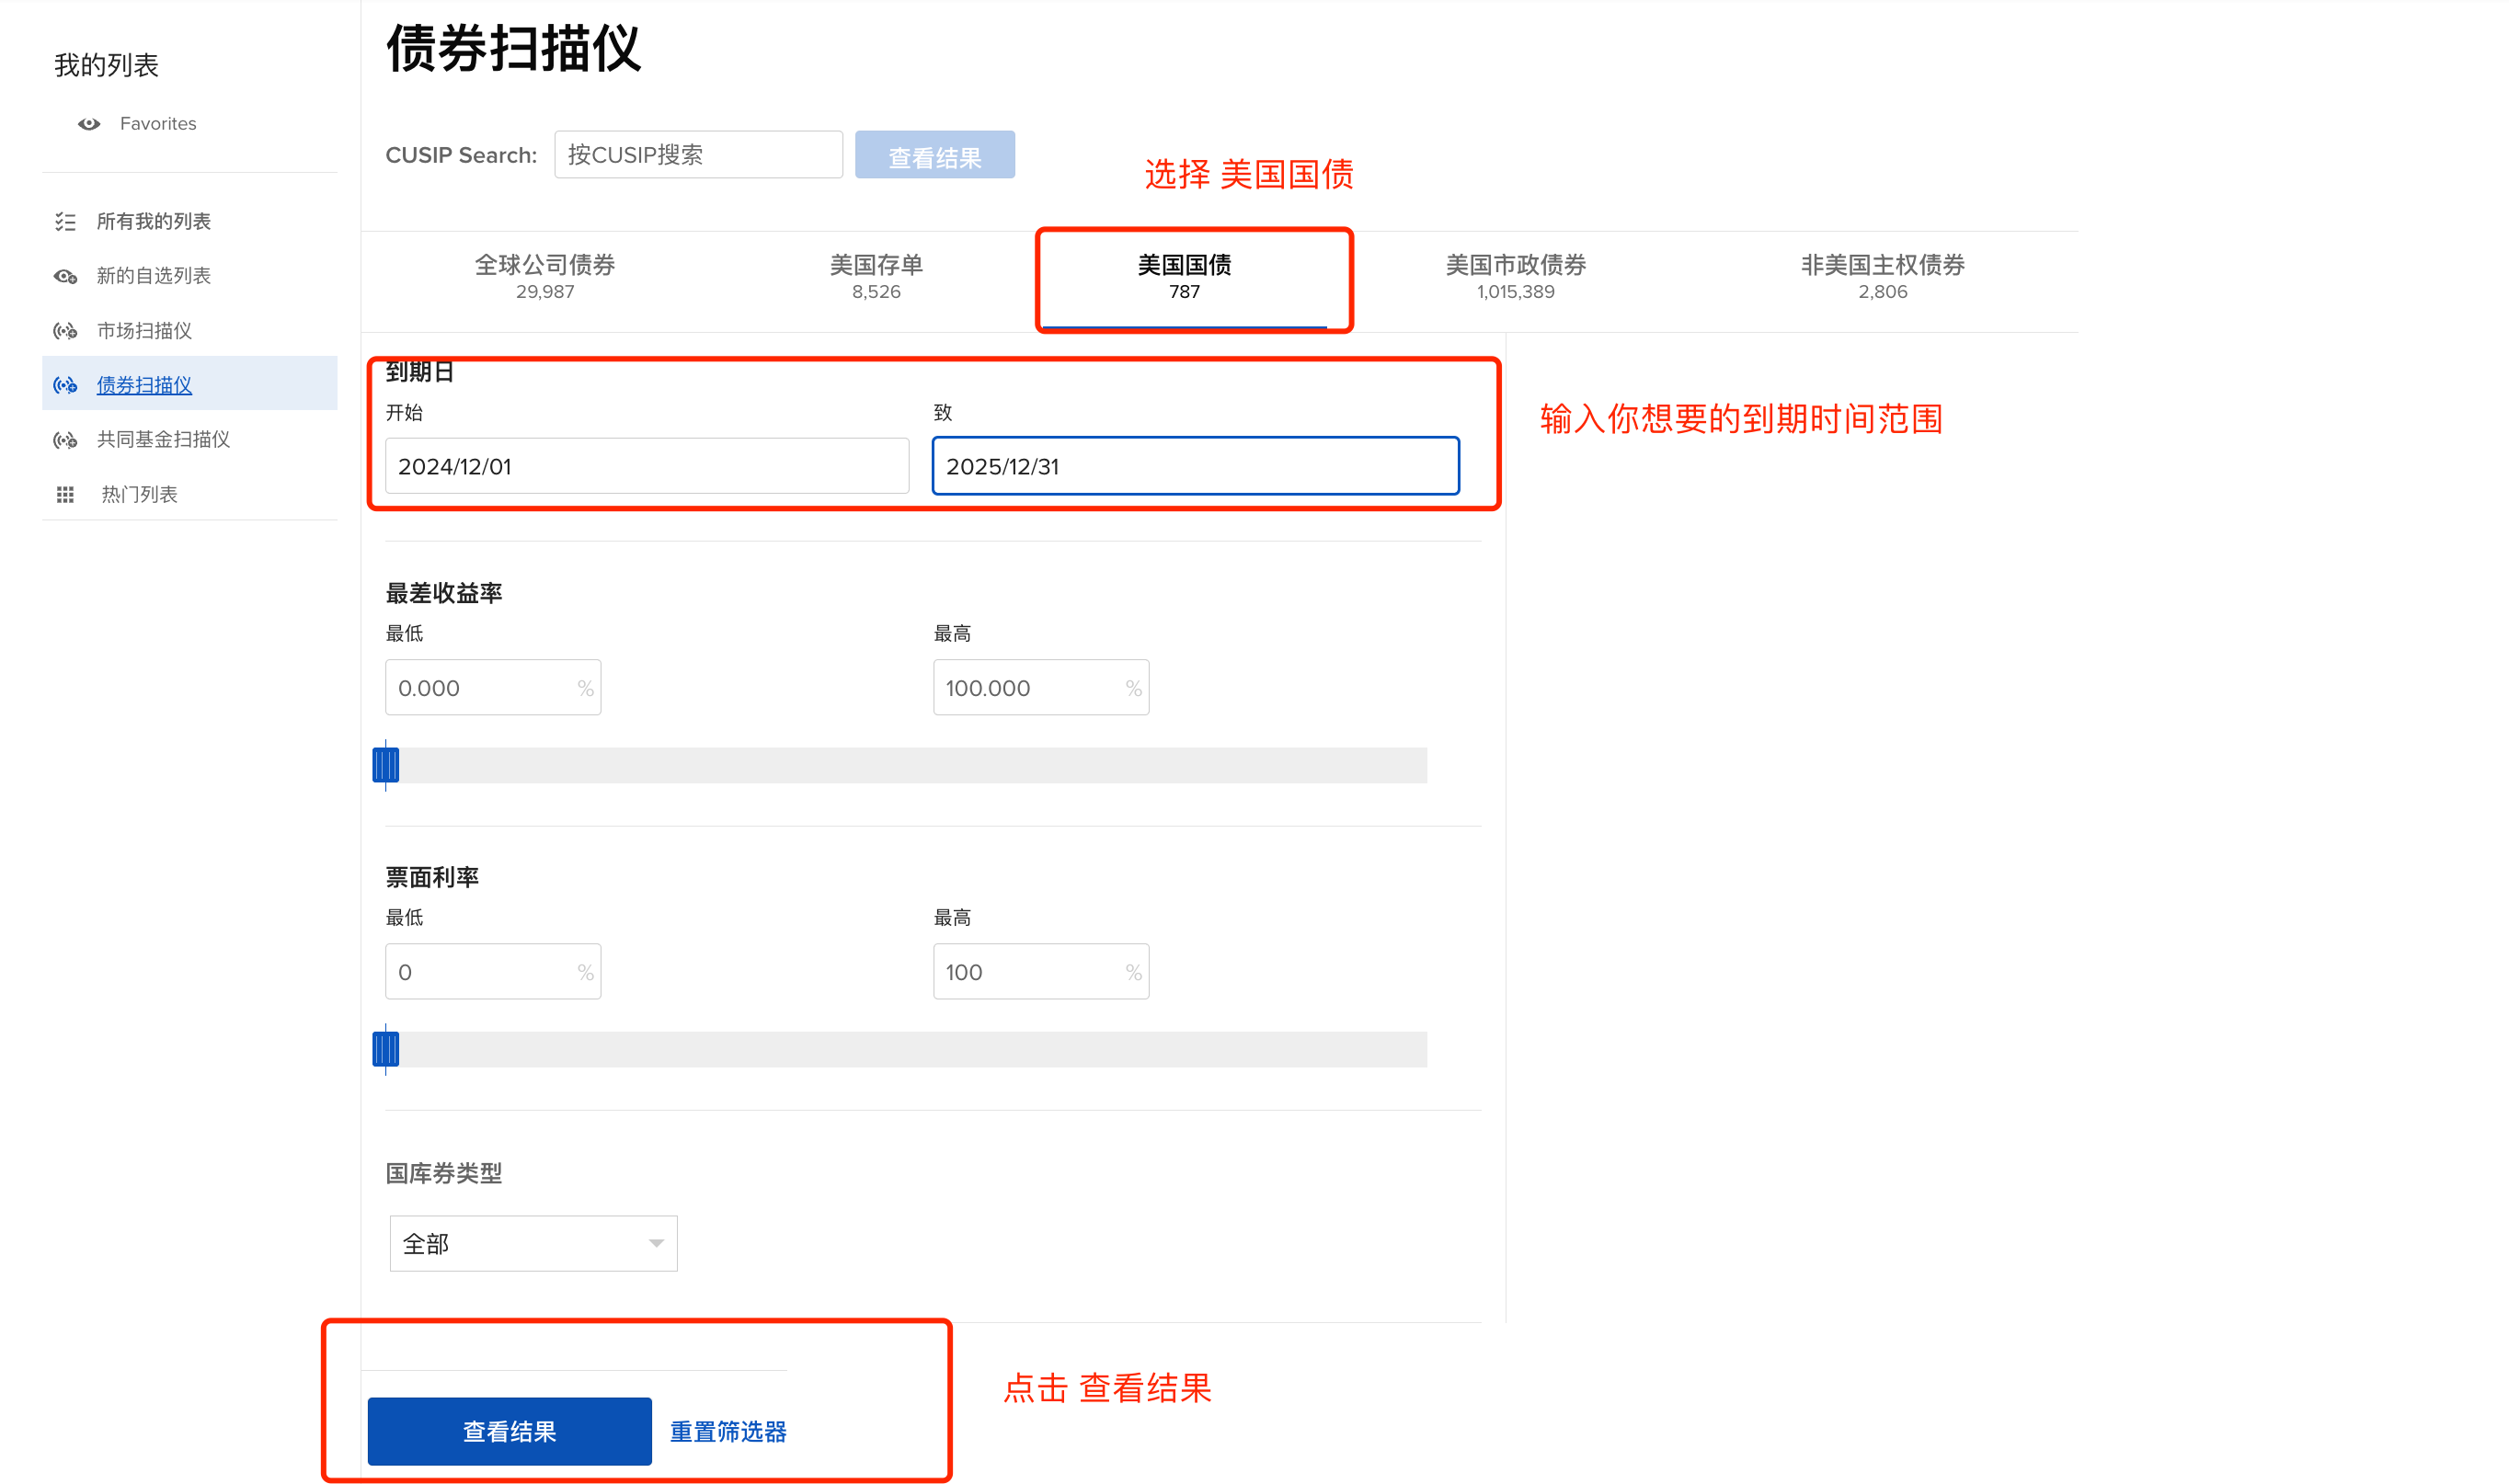Viewport: 2509px width, 1484px height.
Task: Click the checklist icon beside 所有我的列表
Action: click(x=65, y=222)
